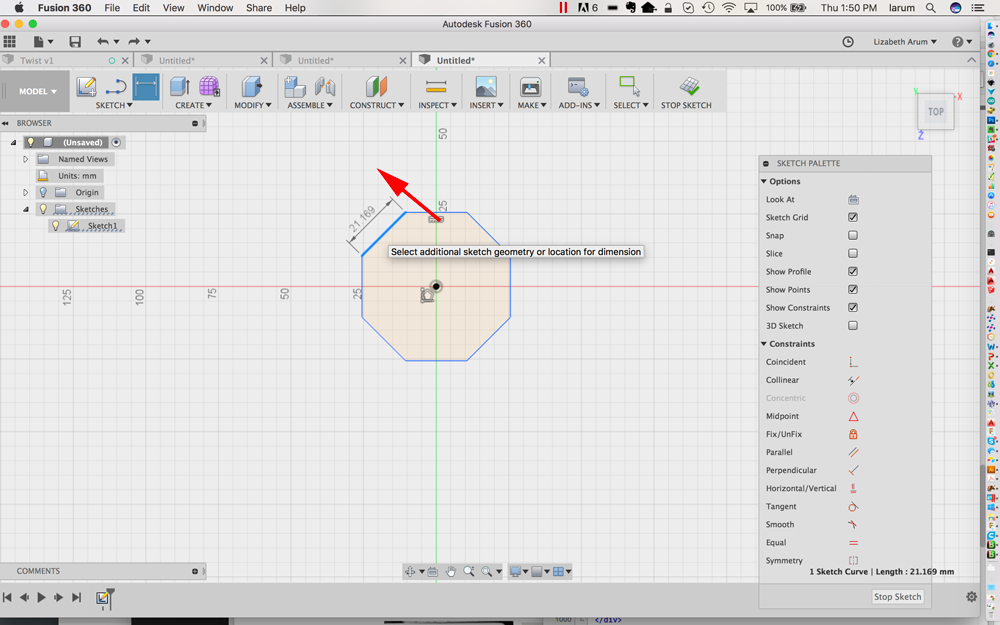The image size is (1000, 625).
Task: Apply the Tangent constraint
Action: pos(853,506)
